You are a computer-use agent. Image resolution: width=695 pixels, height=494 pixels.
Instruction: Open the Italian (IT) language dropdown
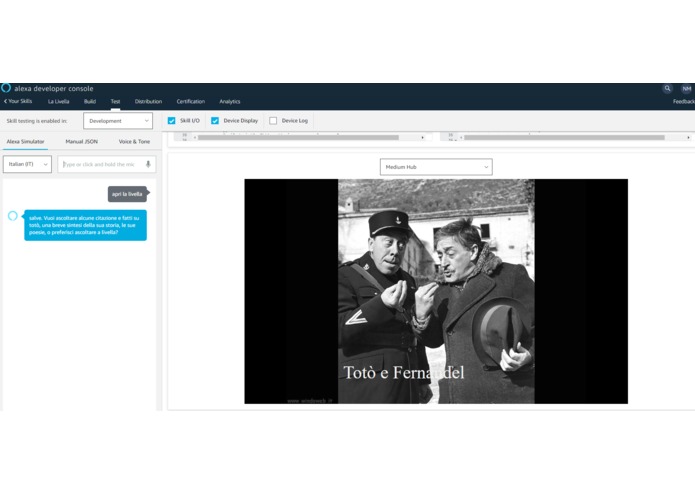tap(27, 164)
